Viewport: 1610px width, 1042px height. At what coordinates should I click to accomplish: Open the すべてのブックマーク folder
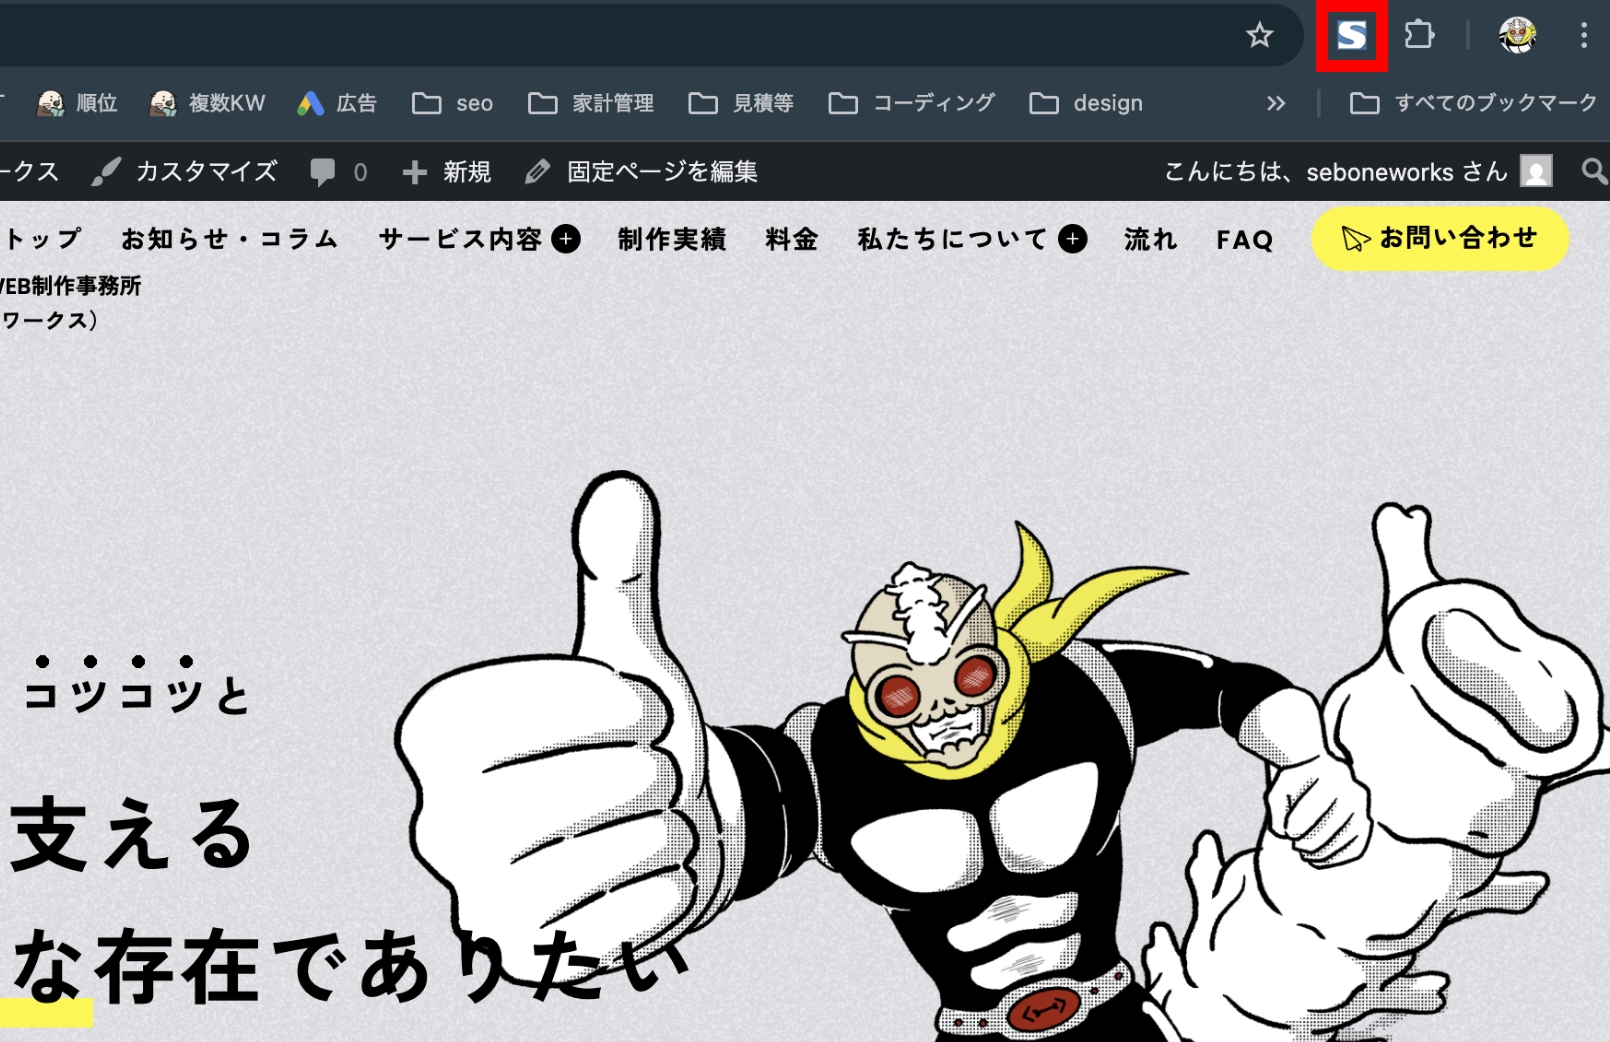1474,103
